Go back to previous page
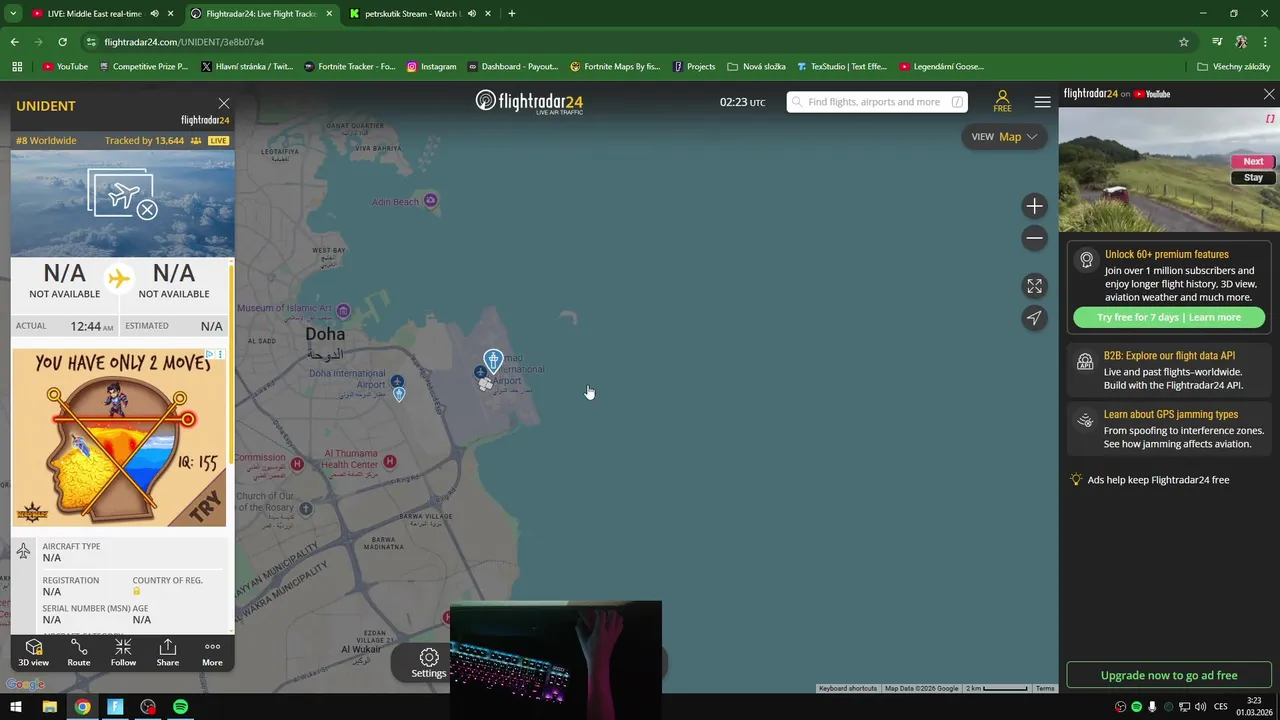The image size is (1280, 720). point(14,42)
